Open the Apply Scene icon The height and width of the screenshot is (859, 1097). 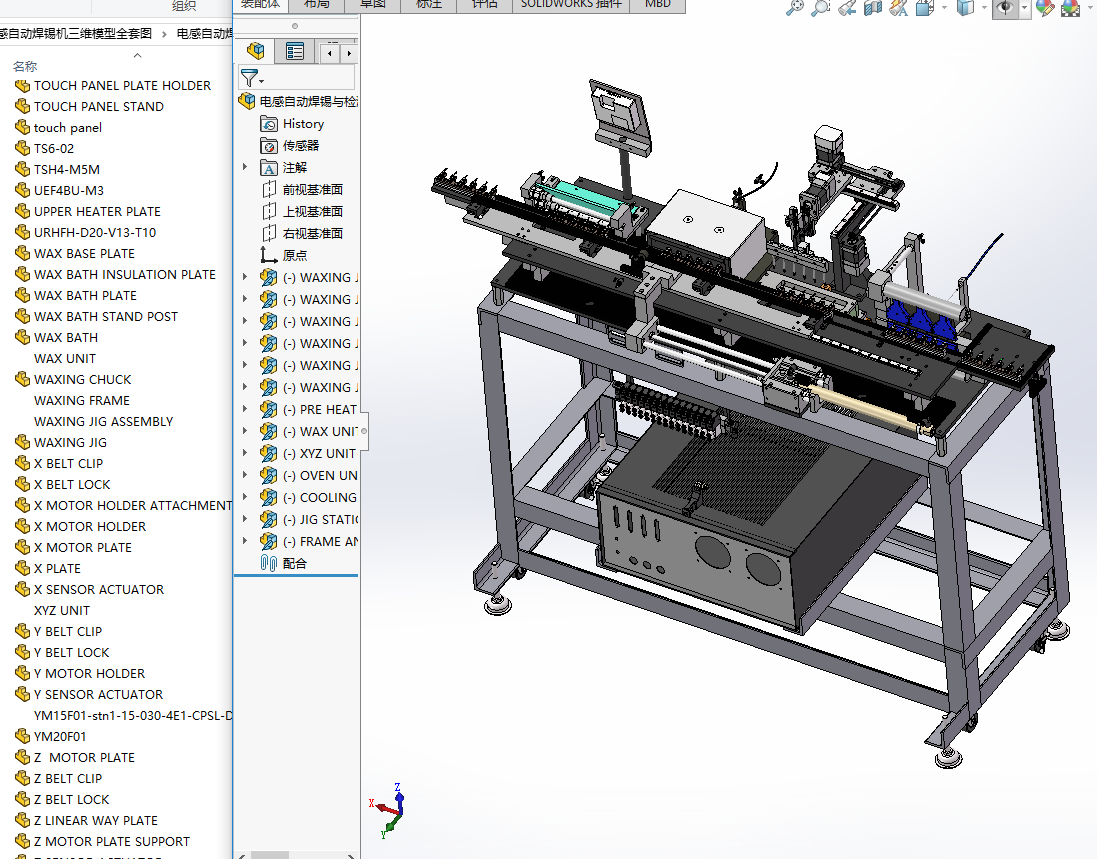click(x=1070, y=8)
